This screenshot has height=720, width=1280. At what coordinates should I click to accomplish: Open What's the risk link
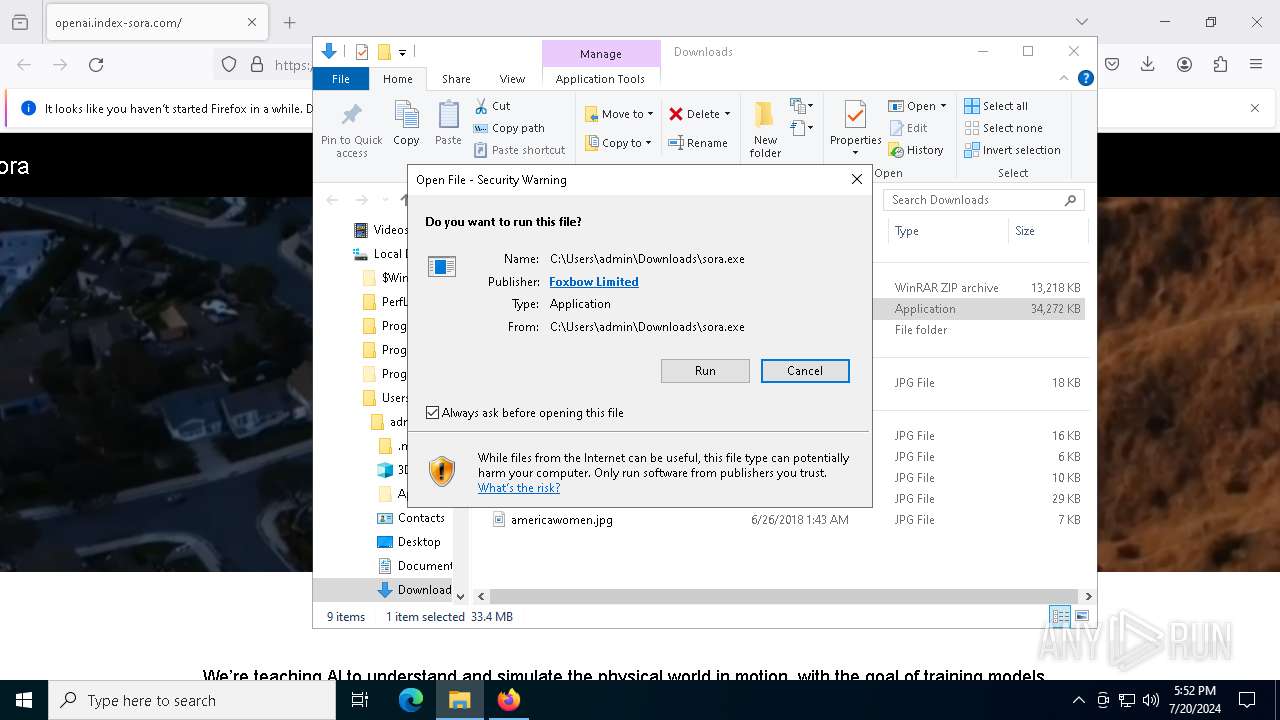point(519,488)
